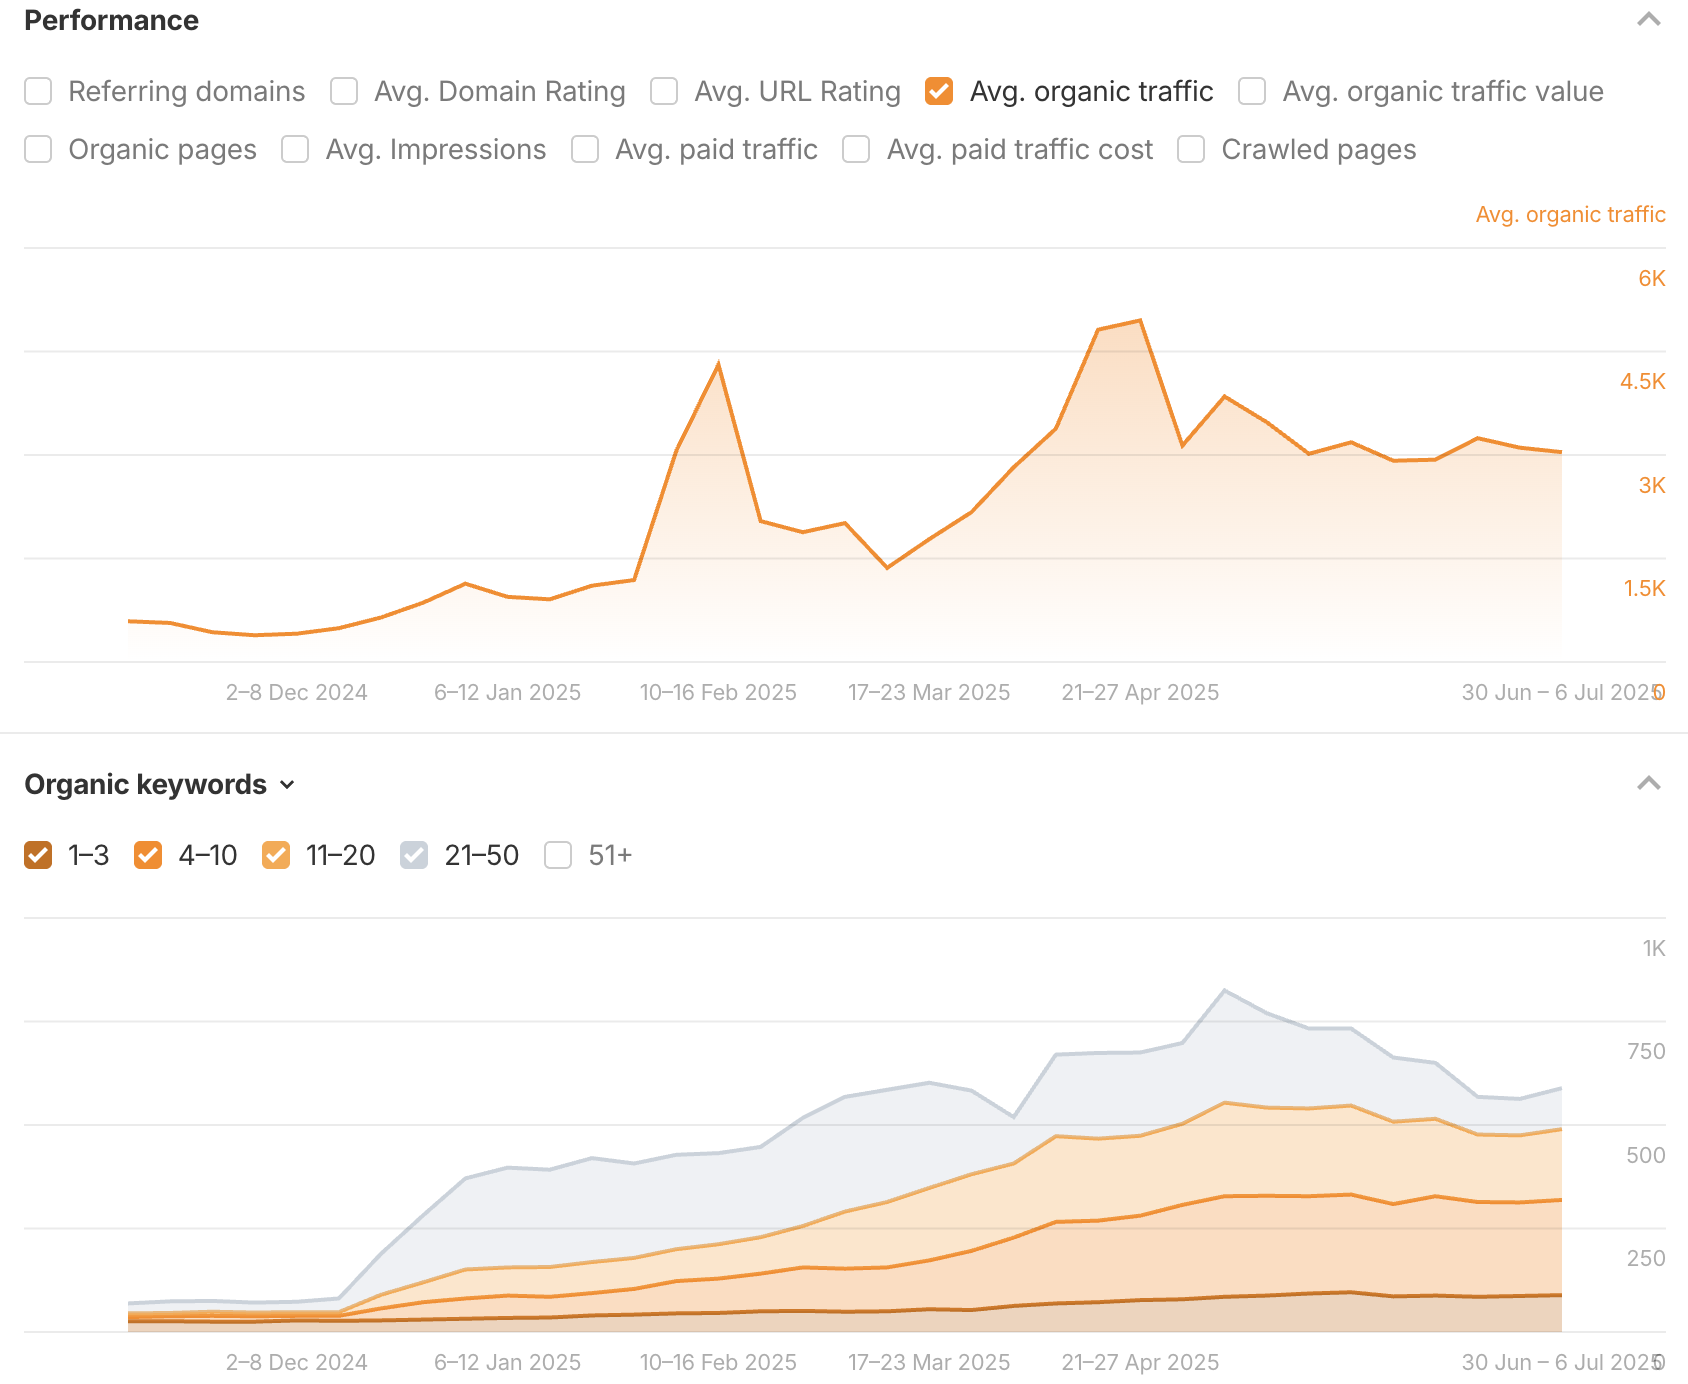Click the Avg. organic traffic legend label
The width and height of the screenshot is (1688, 1384).
tap(1569, 214)
